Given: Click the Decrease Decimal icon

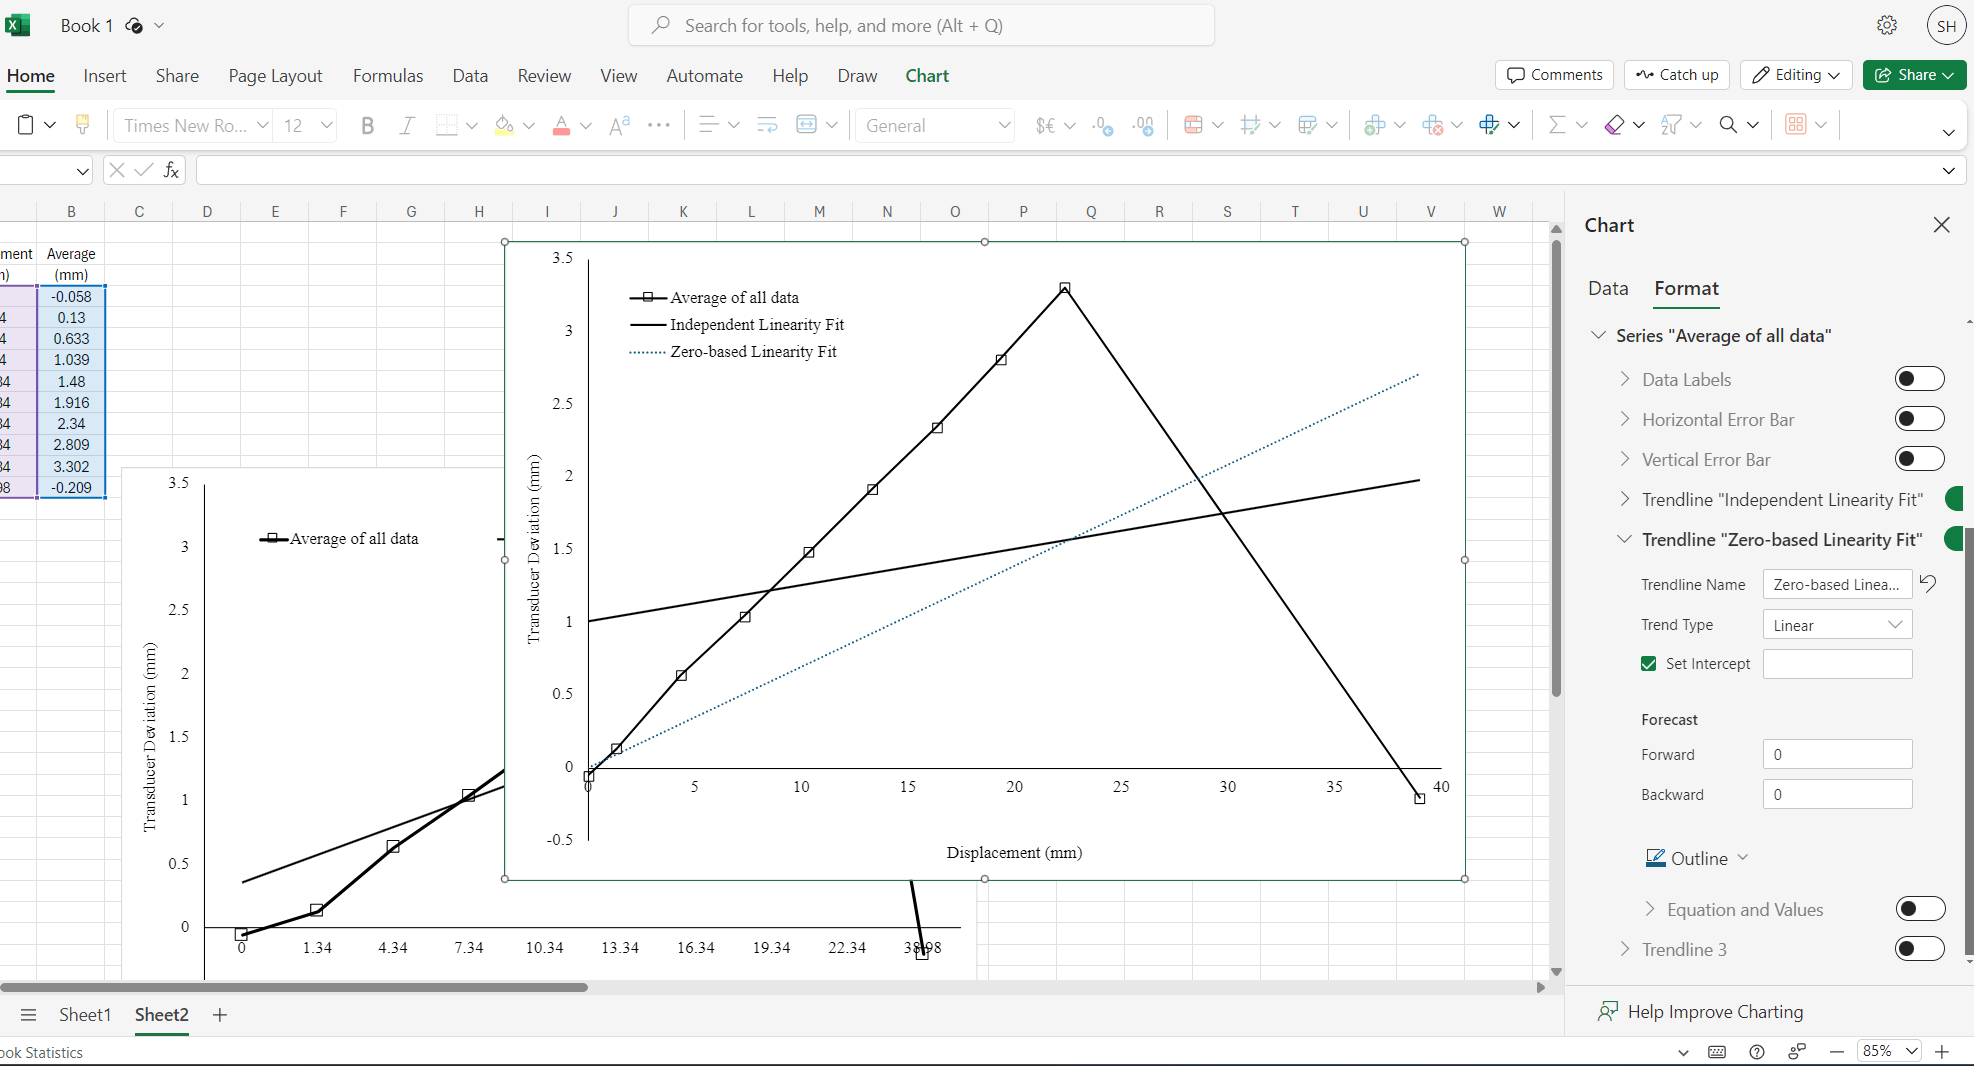Looking at the screenshot, I should pyautogui.click(x=1103, y=125).
